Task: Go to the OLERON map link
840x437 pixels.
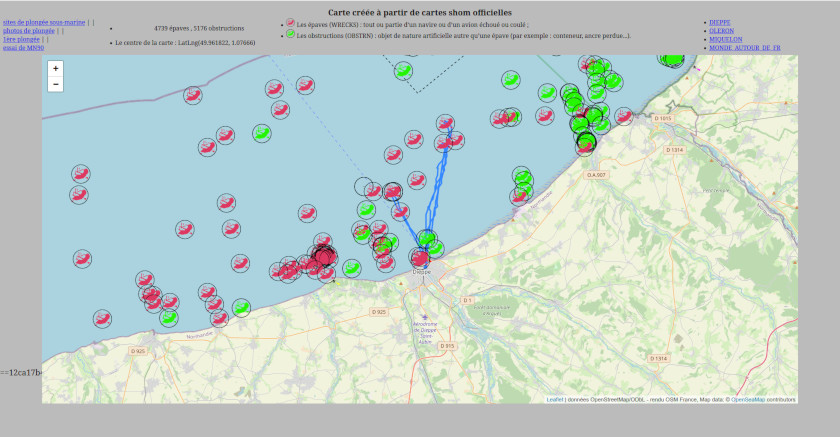Action: tap(721, 30)
